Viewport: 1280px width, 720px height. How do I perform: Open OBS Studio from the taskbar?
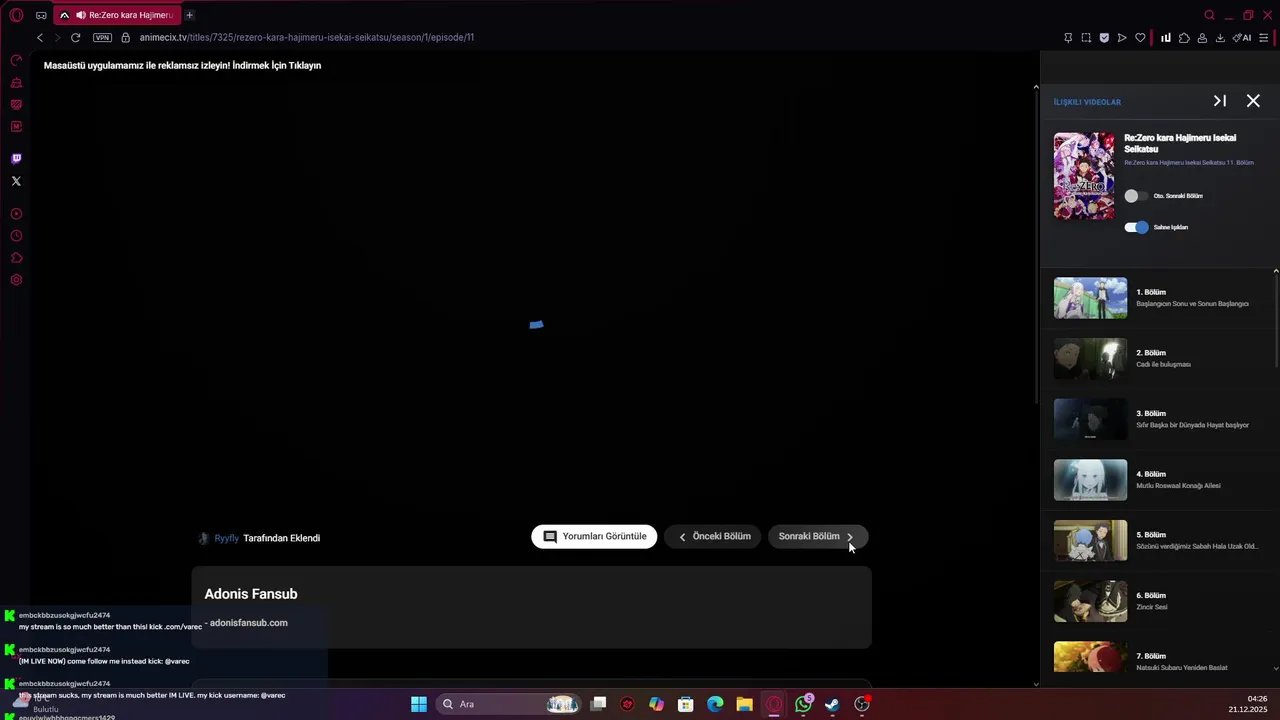pos(862,704)
